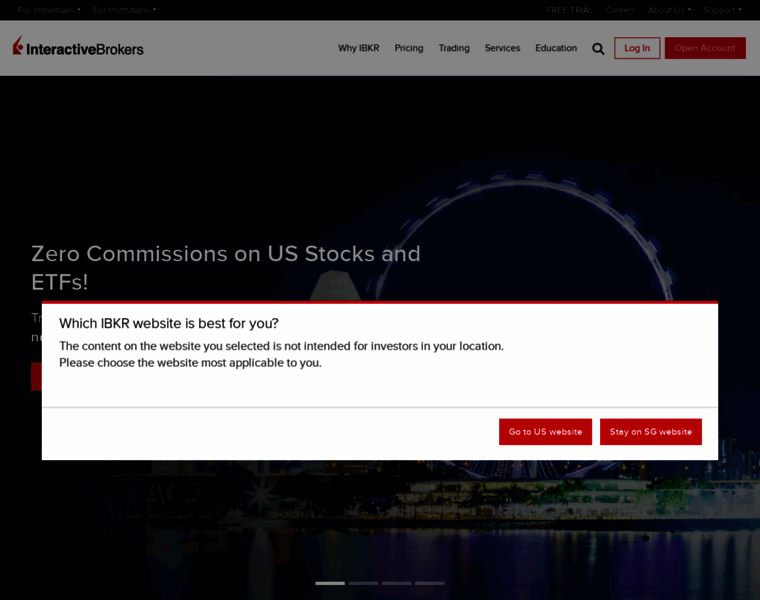
Task: Expand the For Individuals dropdown
Action: pyautogui.click(x=49, y=10)
